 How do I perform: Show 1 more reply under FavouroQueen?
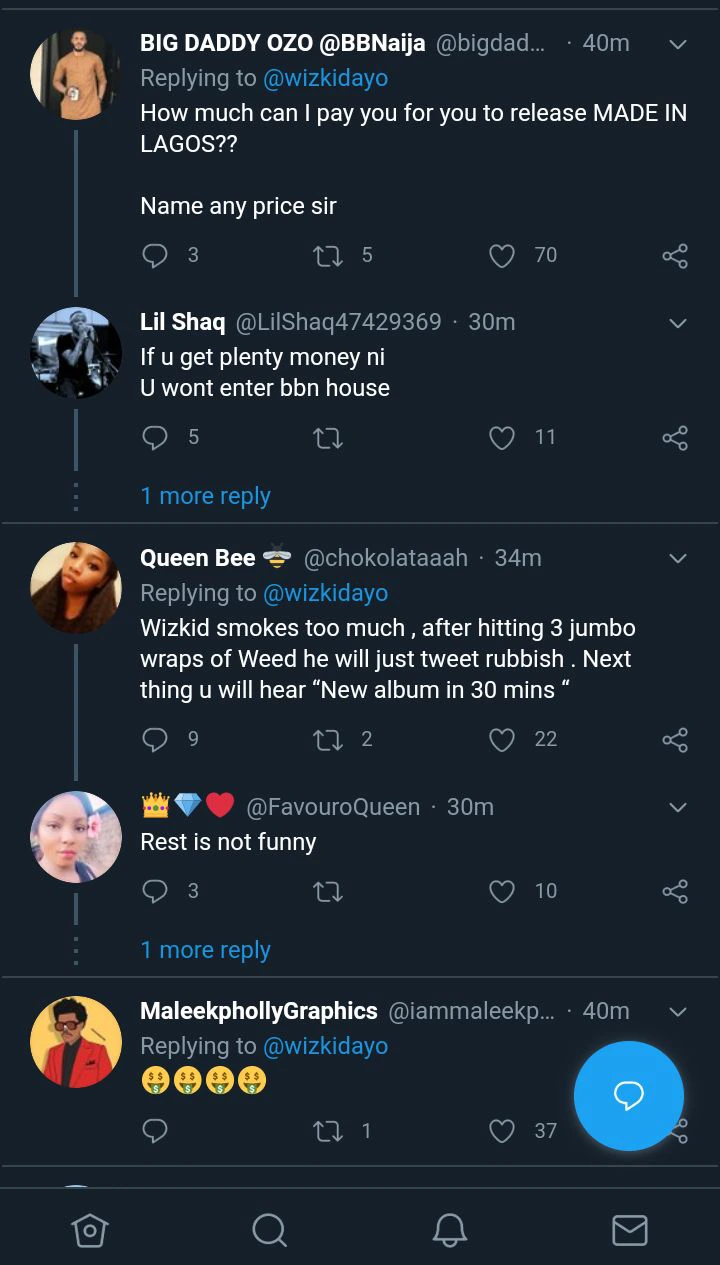pos(205,950)
